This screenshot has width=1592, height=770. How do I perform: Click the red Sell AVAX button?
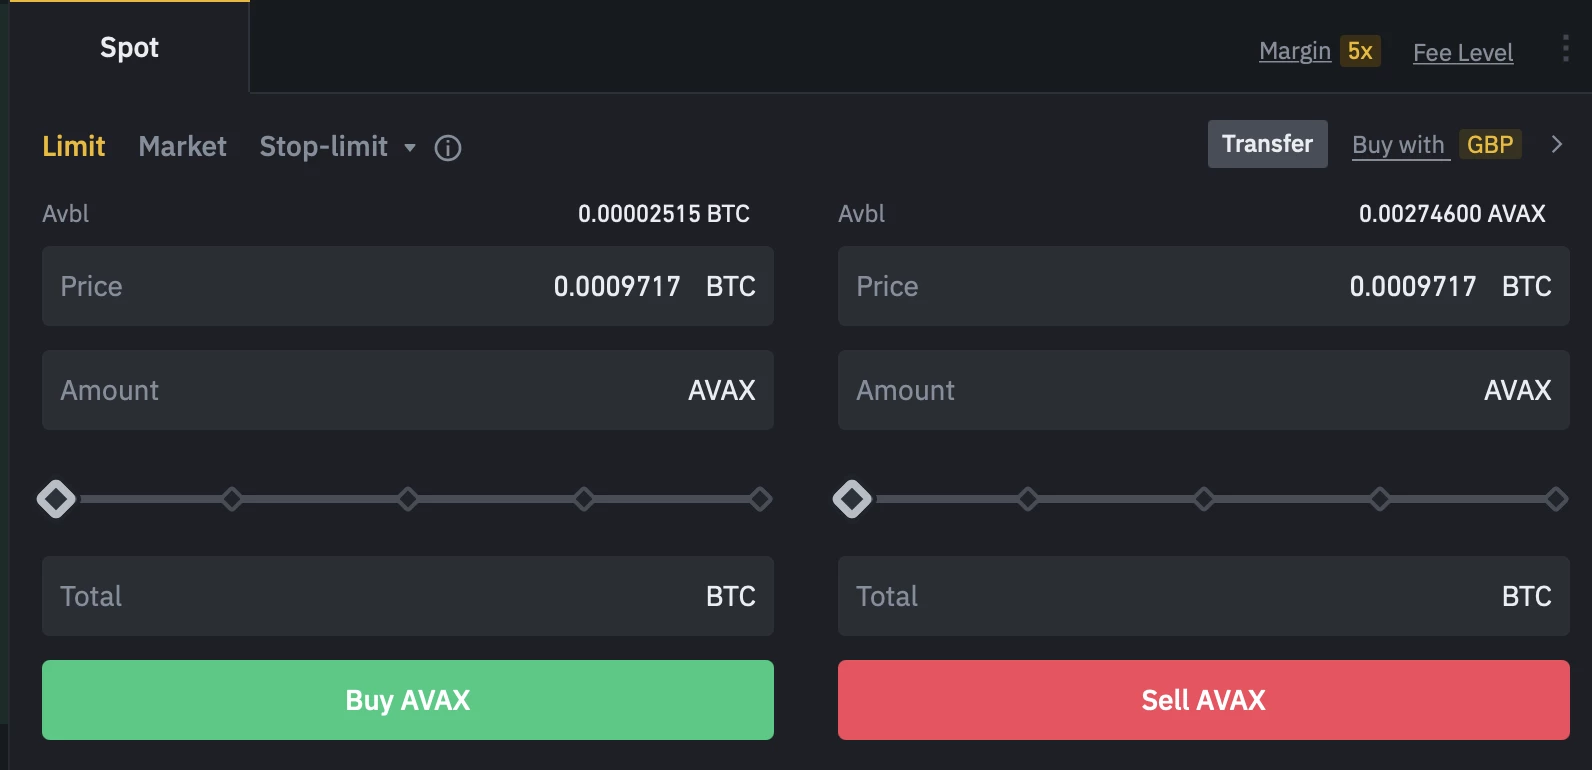click(1203, 700)
